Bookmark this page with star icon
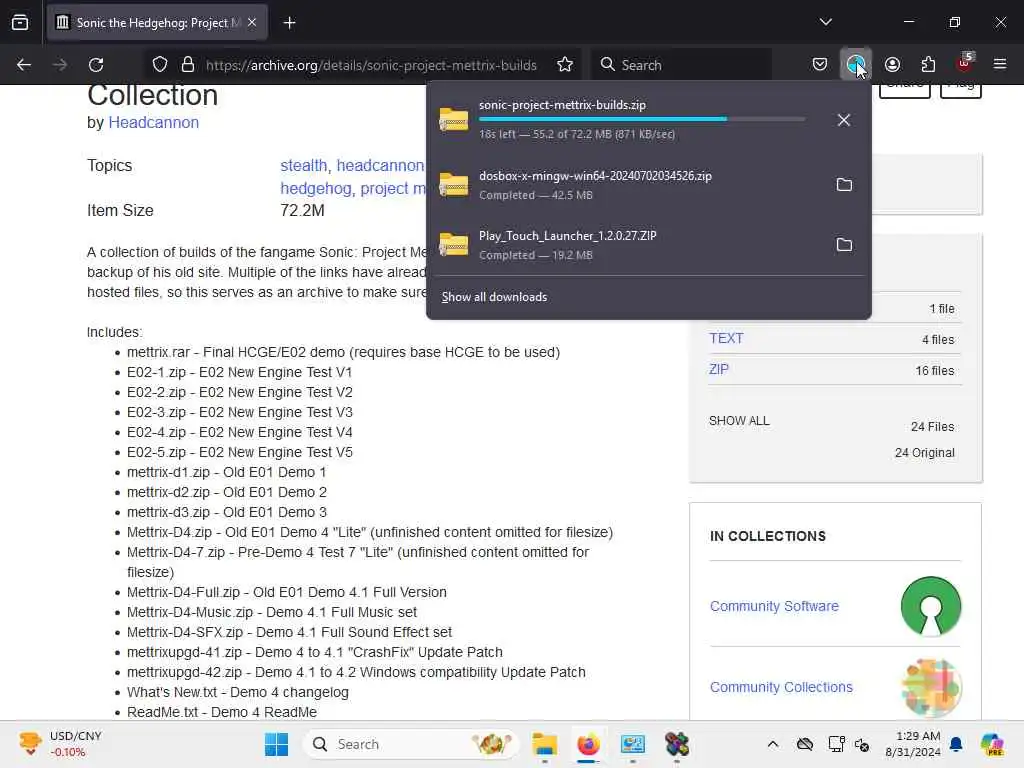Viewport: 1024px width, 768px height. [x=565, y=65]
